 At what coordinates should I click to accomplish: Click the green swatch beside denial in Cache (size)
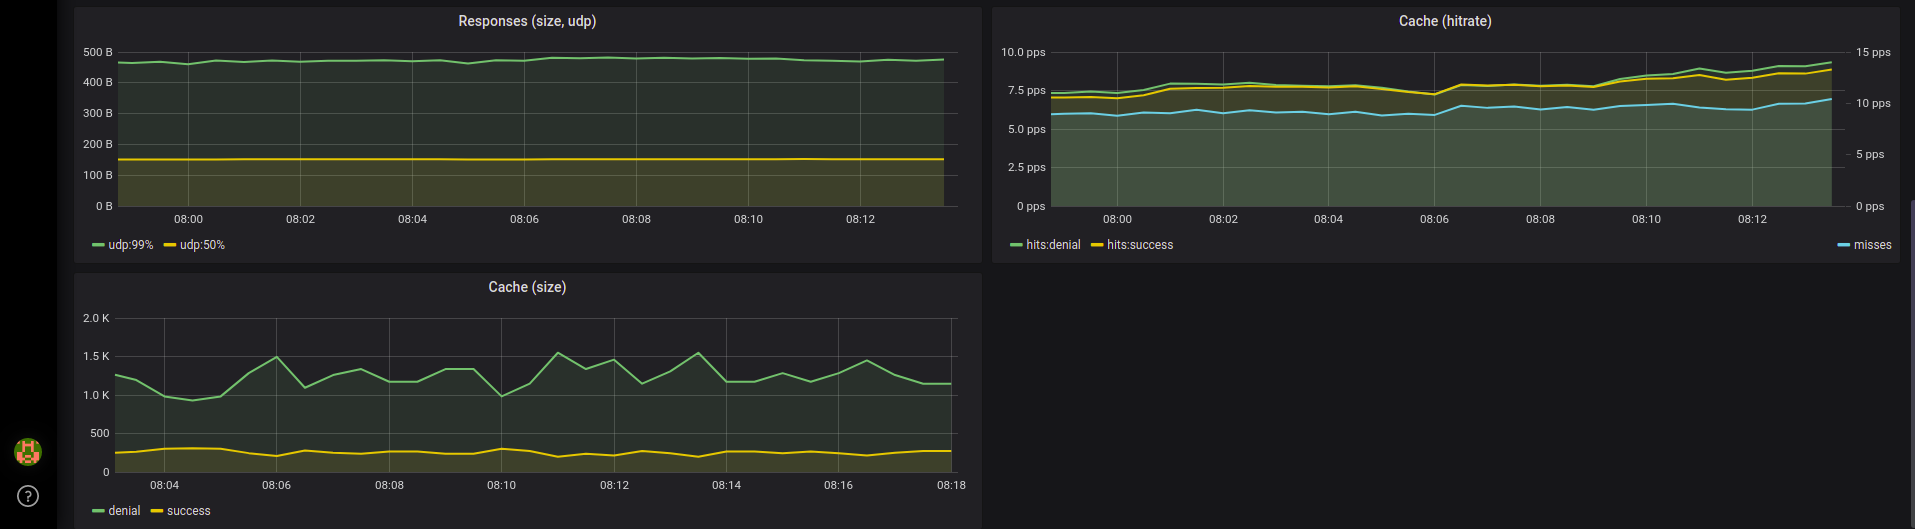tap(98, 511)
